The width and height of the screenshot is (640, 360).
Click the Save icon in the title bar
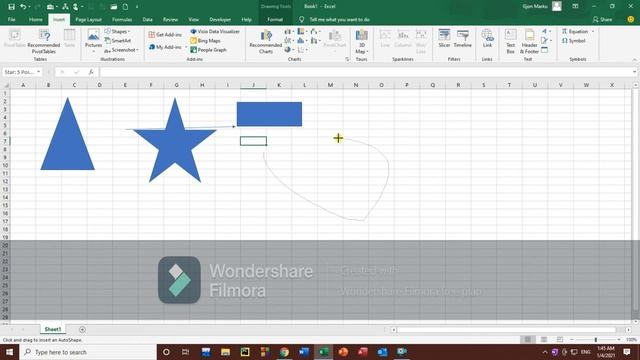[x=11, y=7]
